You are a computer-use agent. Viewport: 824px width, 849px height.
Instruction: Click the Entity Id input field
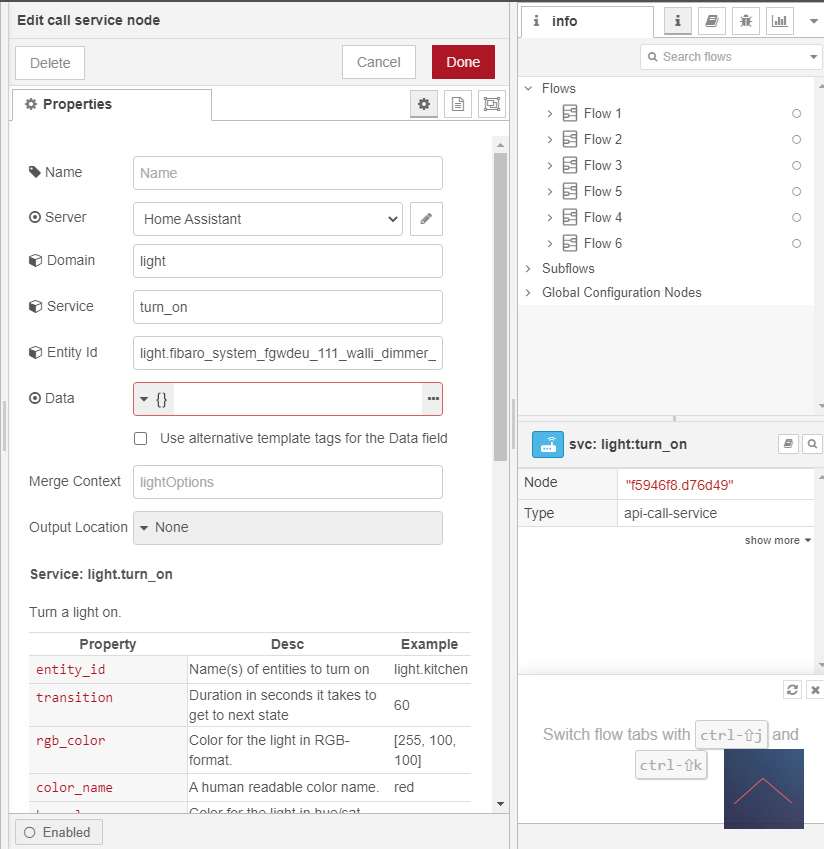(288, 353)
